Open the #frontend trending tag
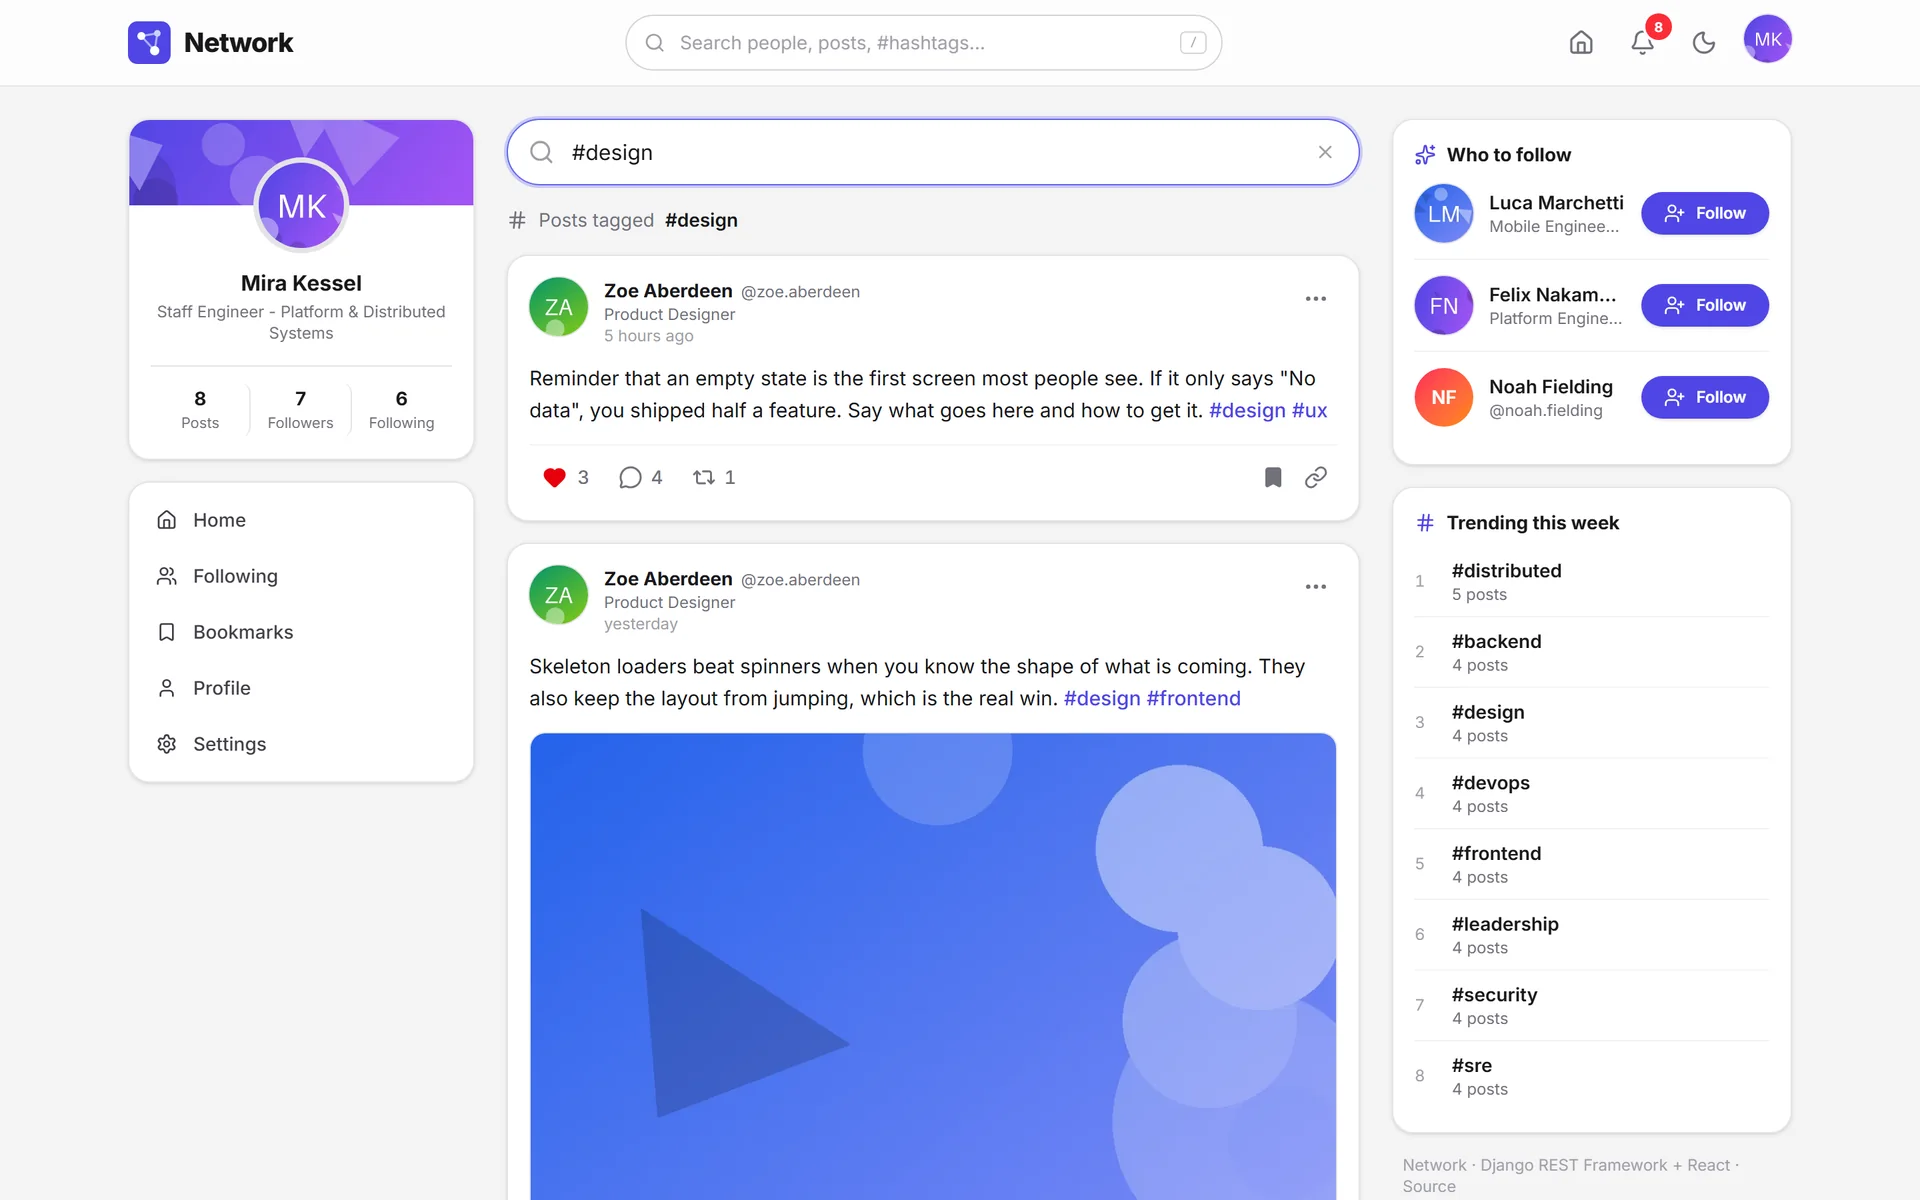 1591,864
